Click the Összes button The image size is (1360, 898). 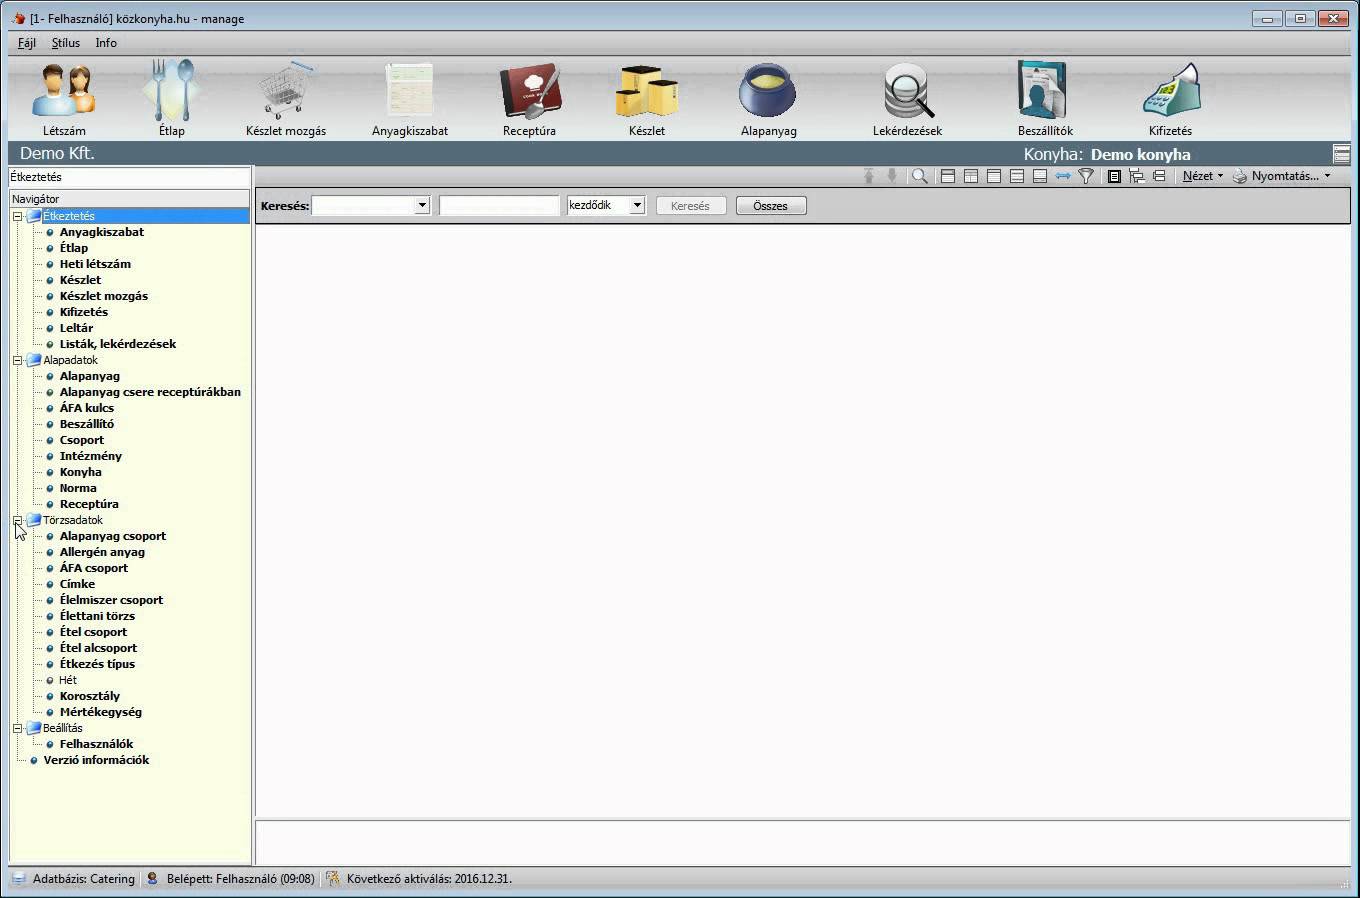[770, 206]
